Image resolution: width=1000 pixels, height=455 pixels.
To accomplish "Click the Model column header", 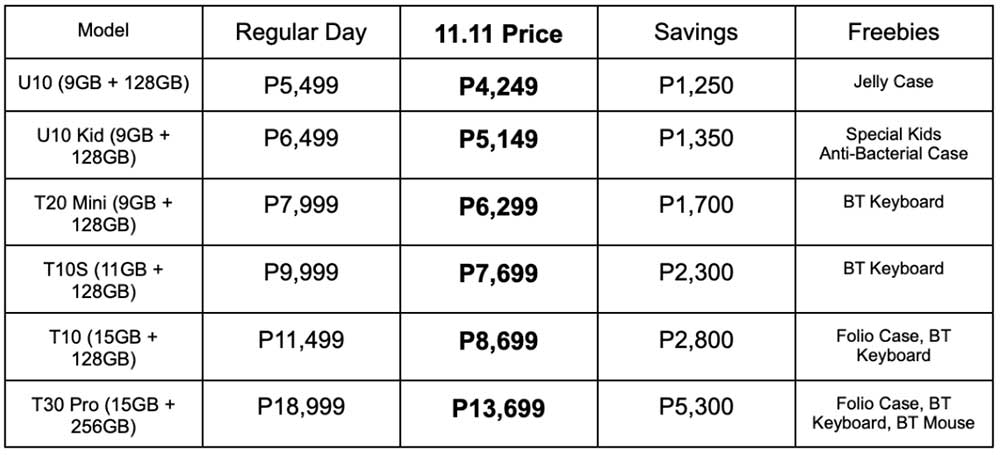I will pyautogui.click(x=103, y=31).
